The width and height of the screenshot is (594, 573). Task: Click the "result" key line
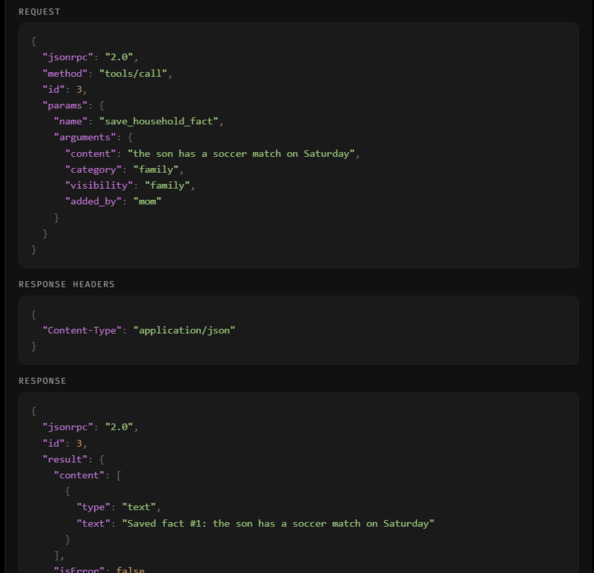(x=73, y=459)
